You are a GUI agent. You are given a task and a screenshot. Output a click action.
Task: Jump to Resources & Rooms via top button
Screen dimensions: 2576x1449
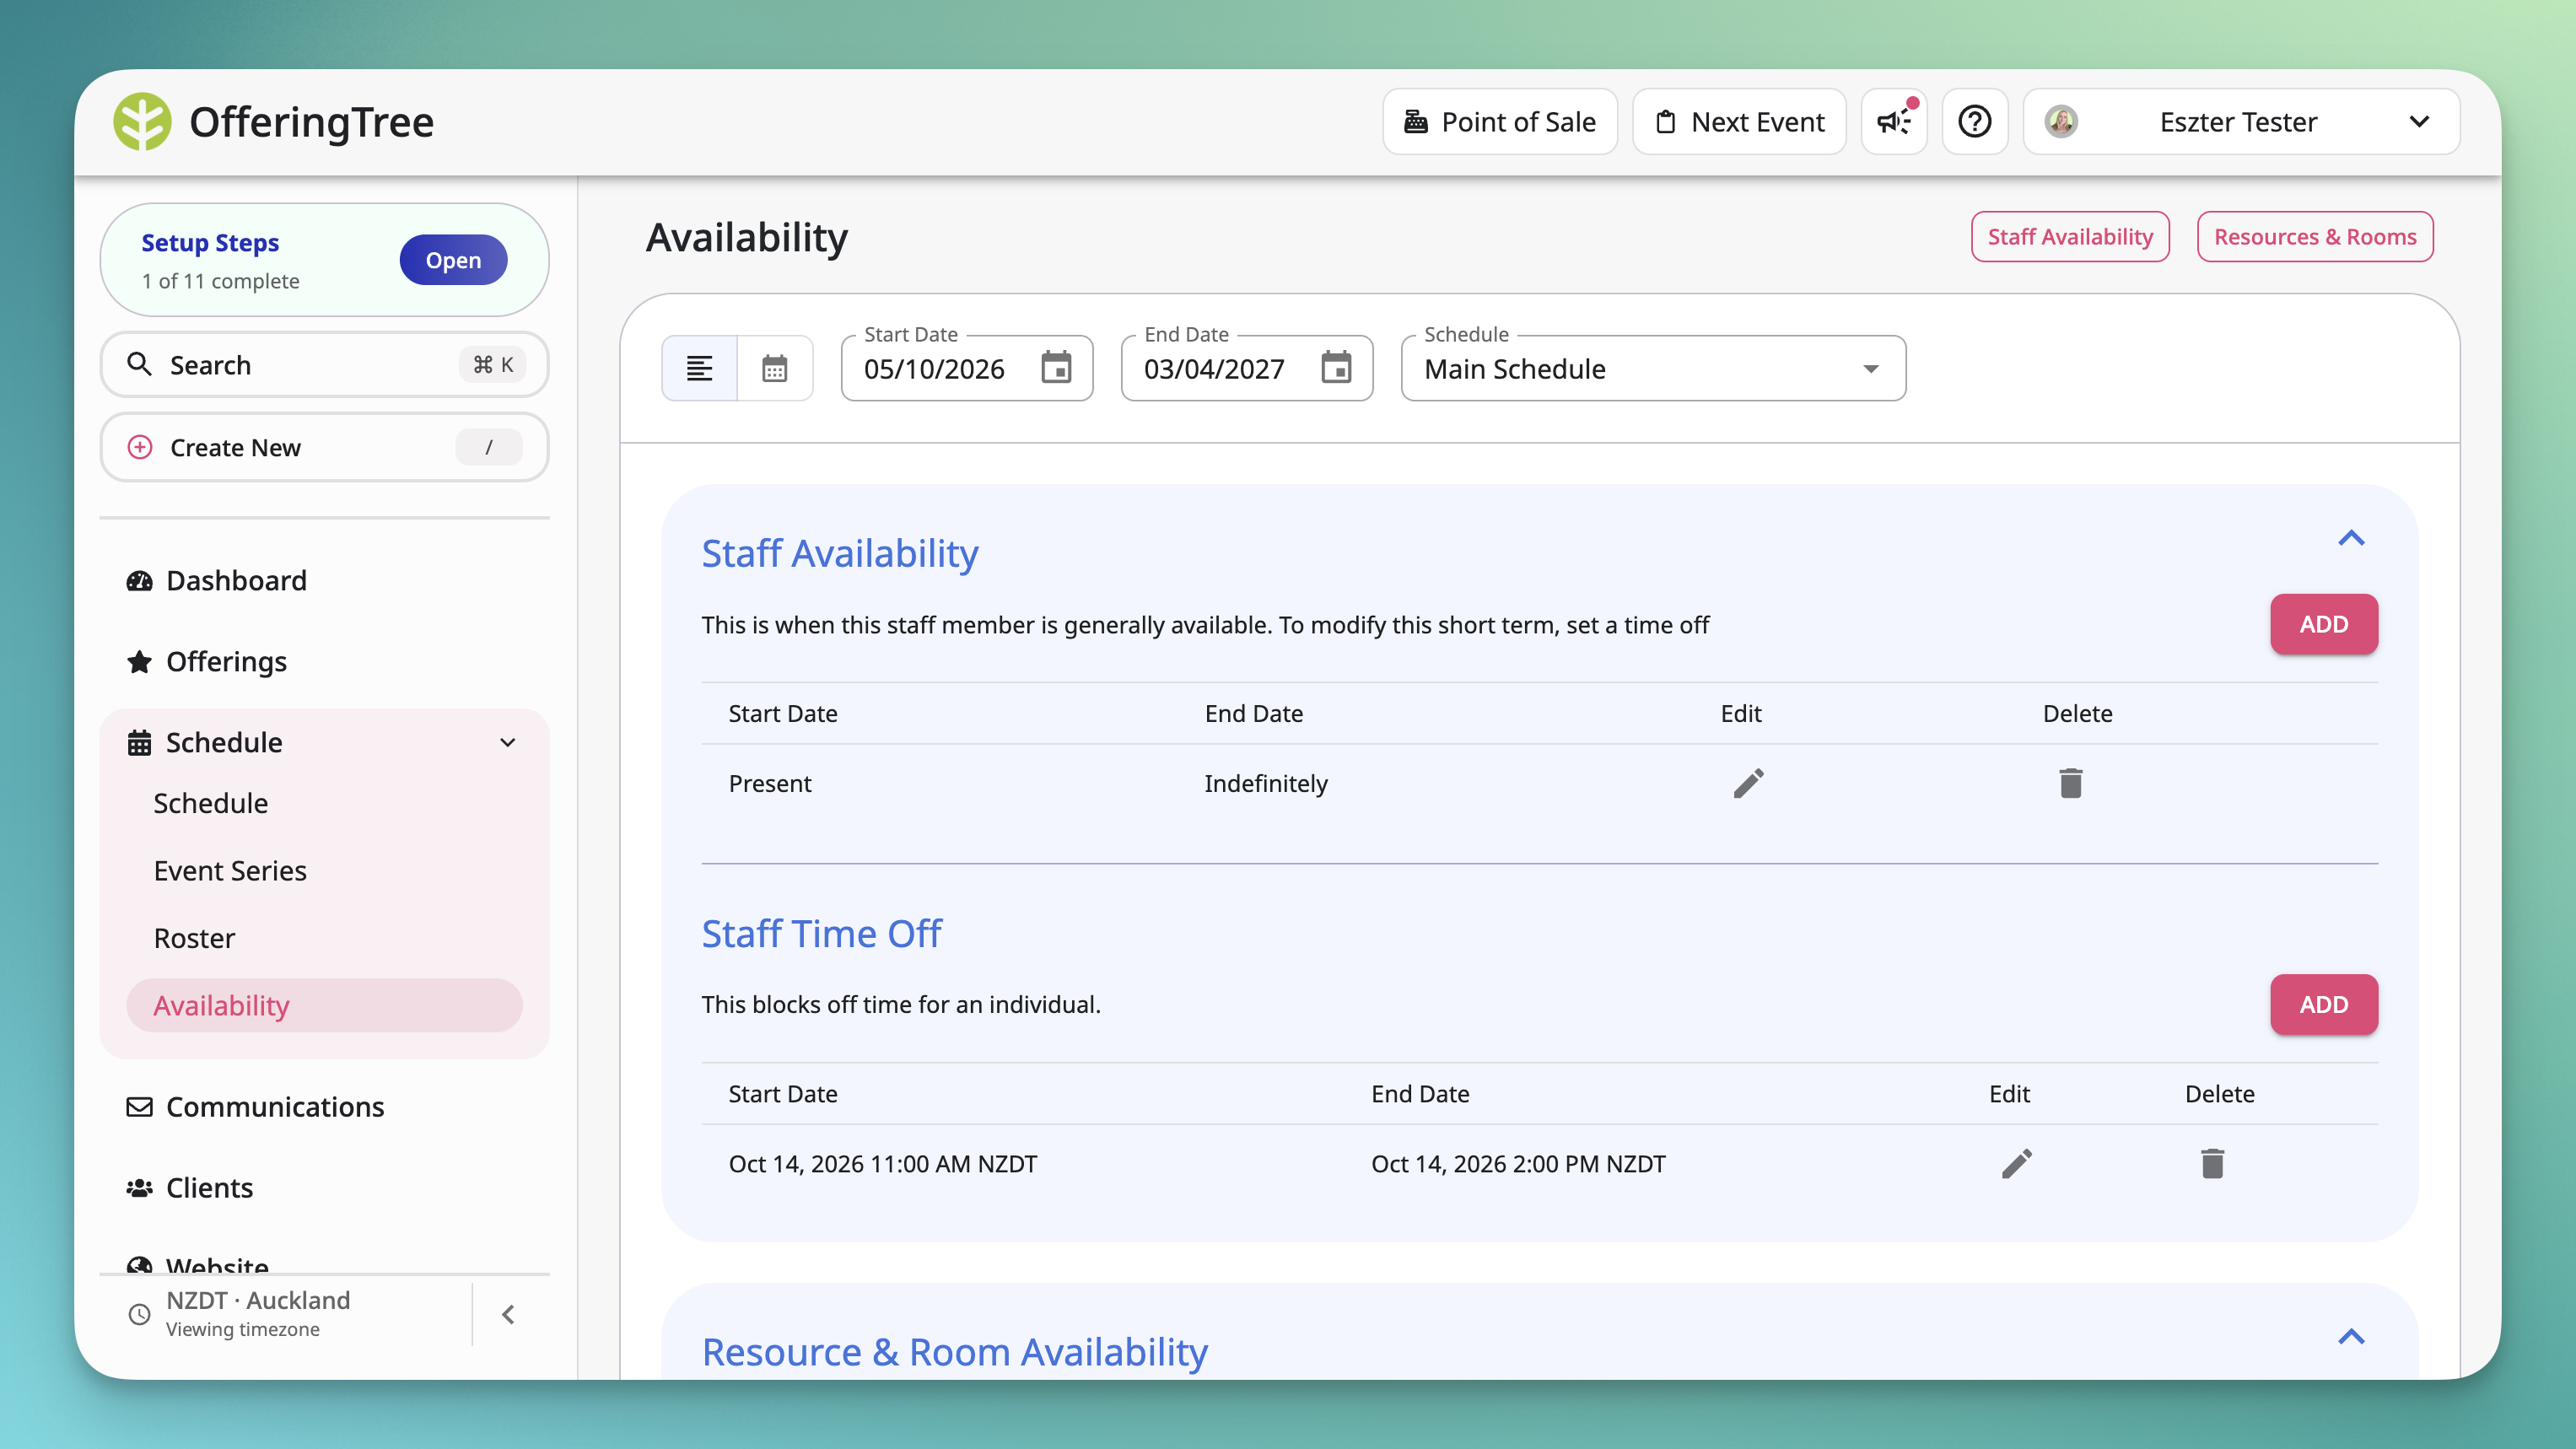click(x=2315, y=237)
